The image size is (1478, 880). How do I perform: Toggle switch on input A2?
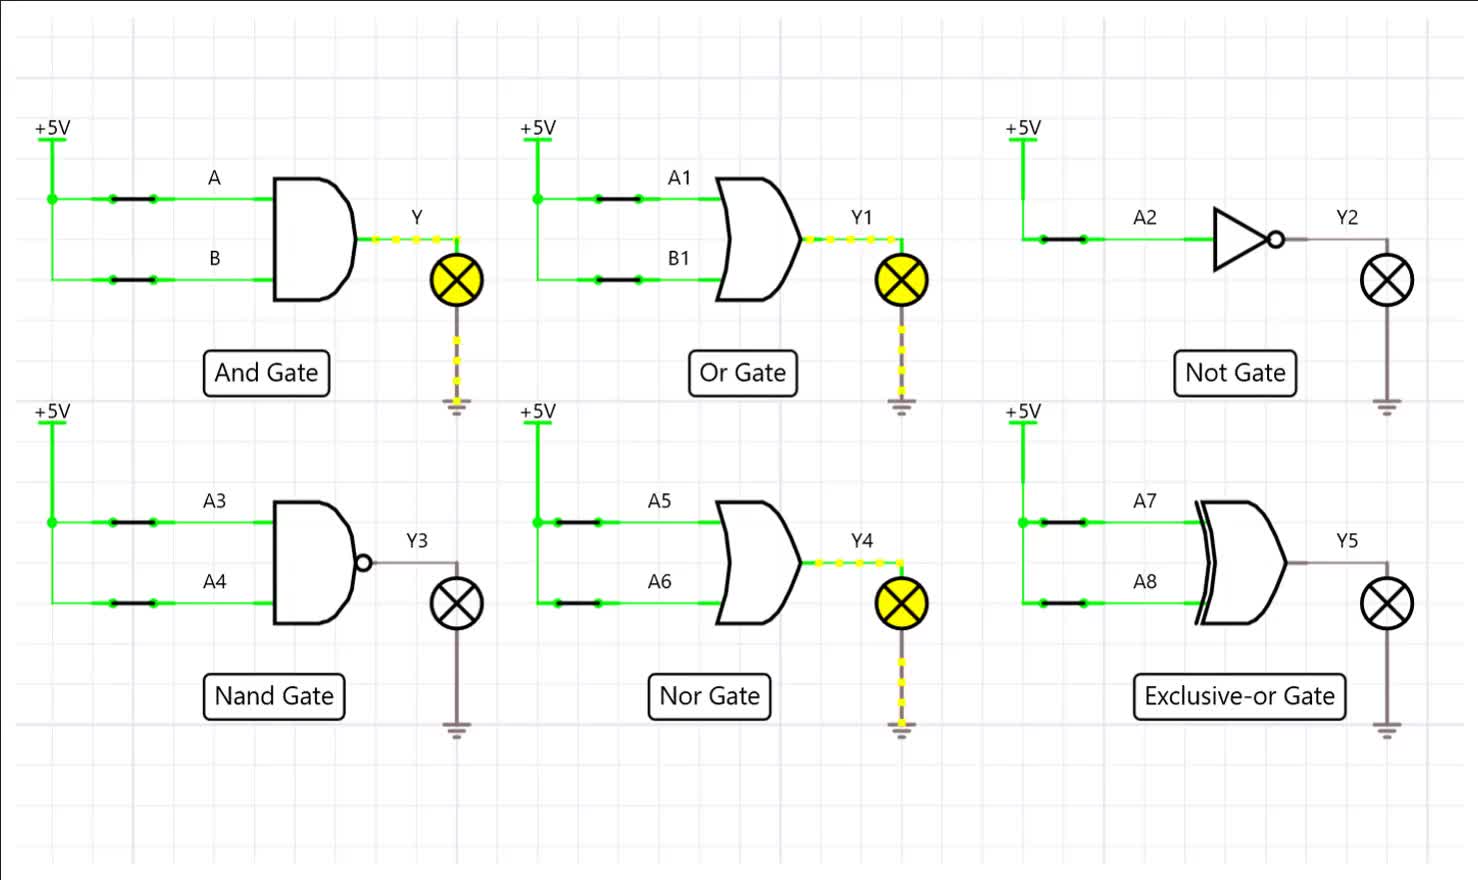1063,239
